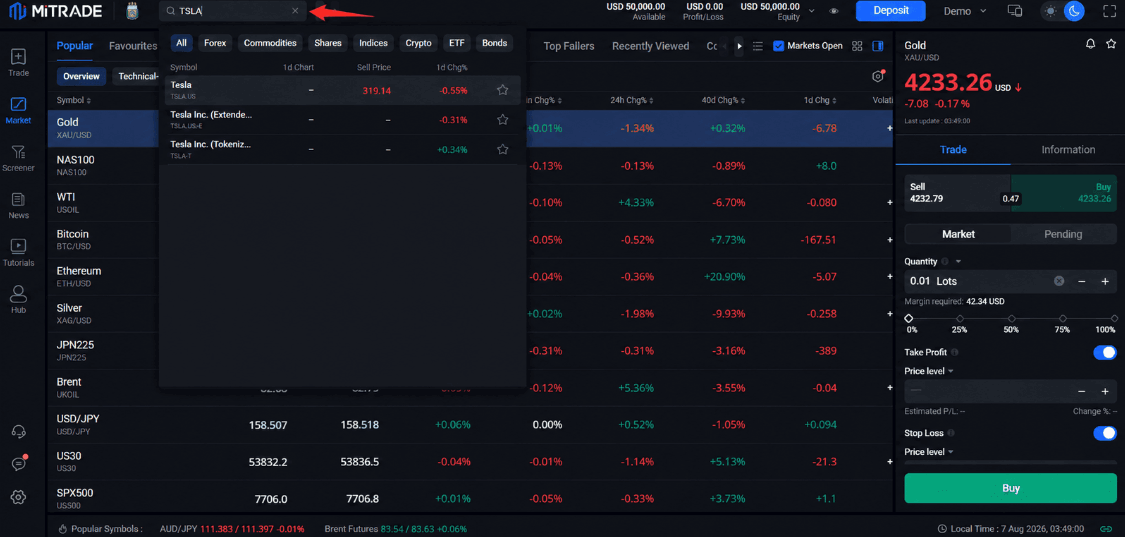Toggle the side panel layout icon
This screenshot has height=537, width=1125.
point(877,46)
